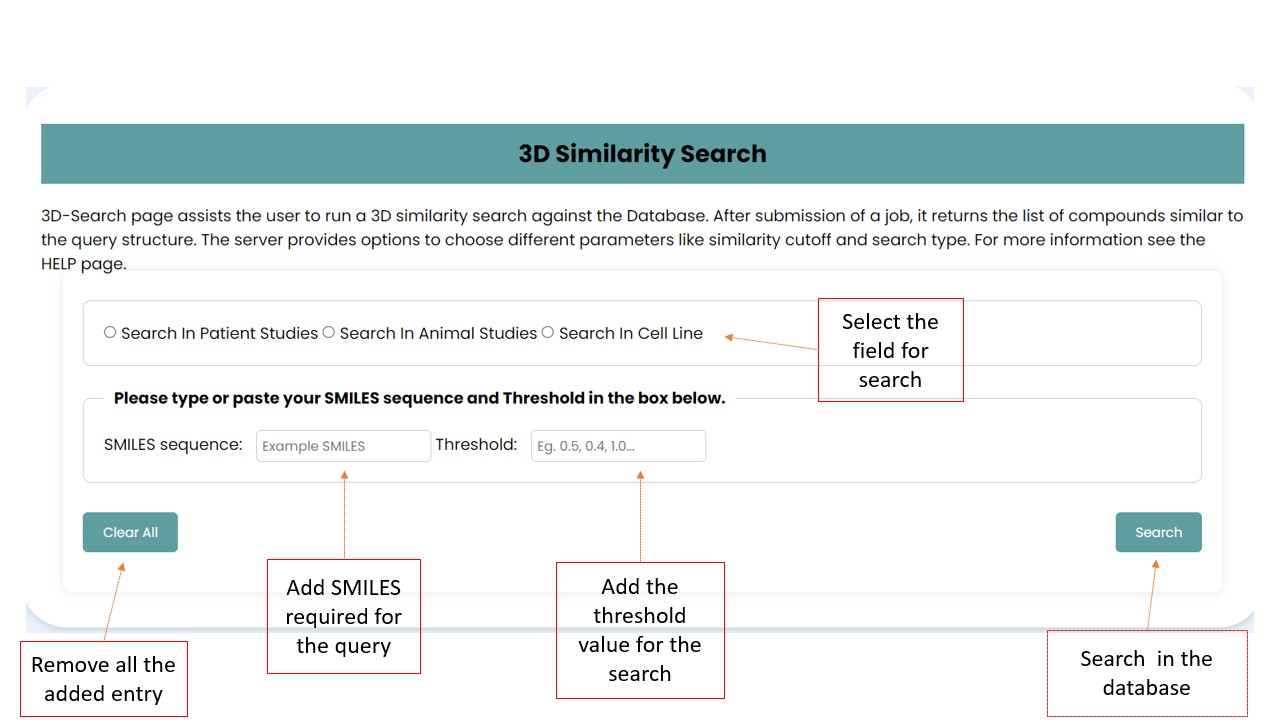Click the 'Search In Patient Studies' label text

point(219,333)
